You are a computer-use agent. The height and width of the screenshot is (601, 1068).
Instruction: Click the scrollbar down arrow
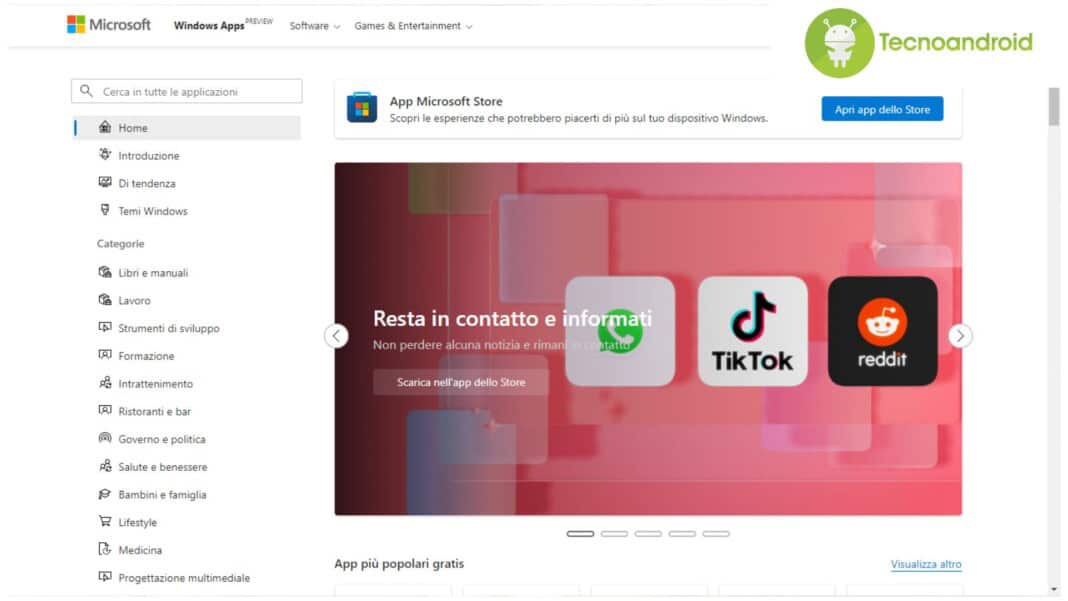1054,589
